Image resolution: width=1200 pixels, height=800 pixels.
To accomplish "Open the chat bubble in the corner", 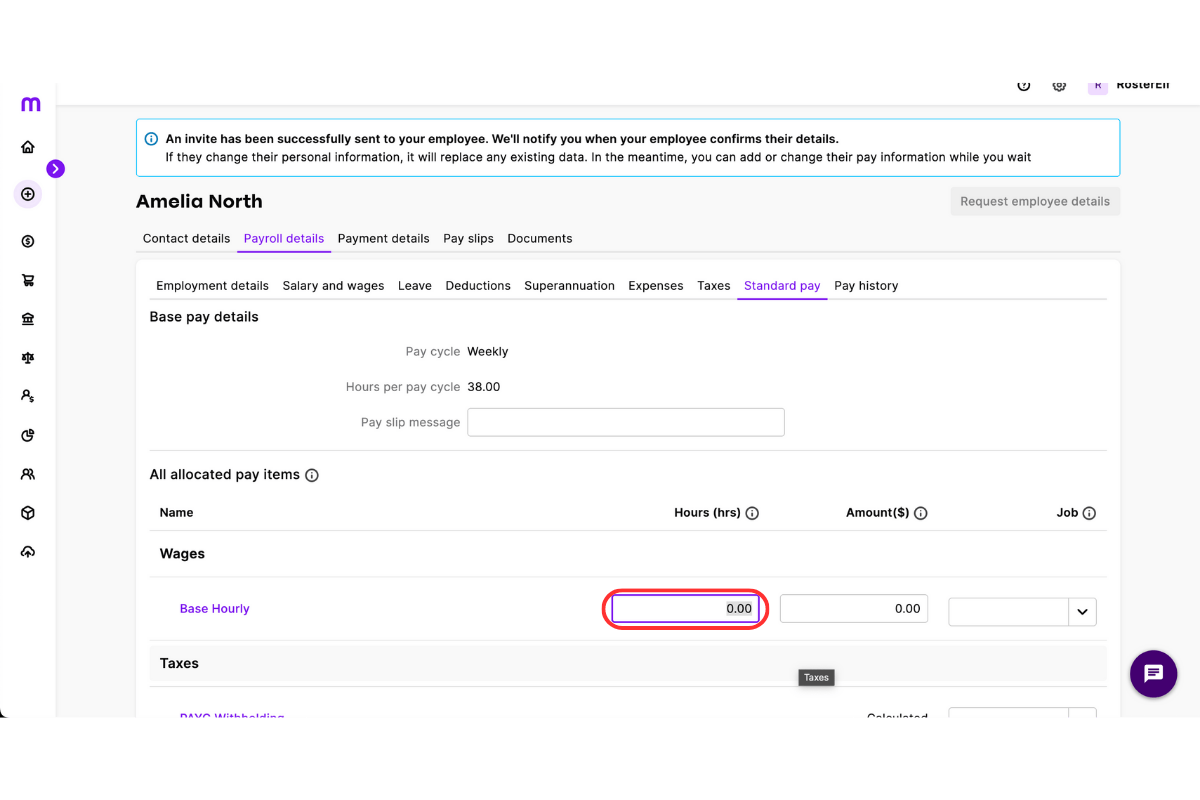I will click(1153, 674).
